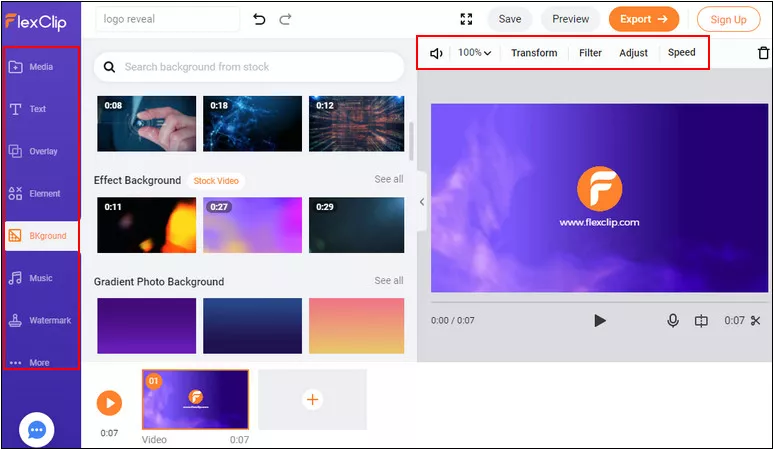Open the chat support bubble

[x=37, y=430]
